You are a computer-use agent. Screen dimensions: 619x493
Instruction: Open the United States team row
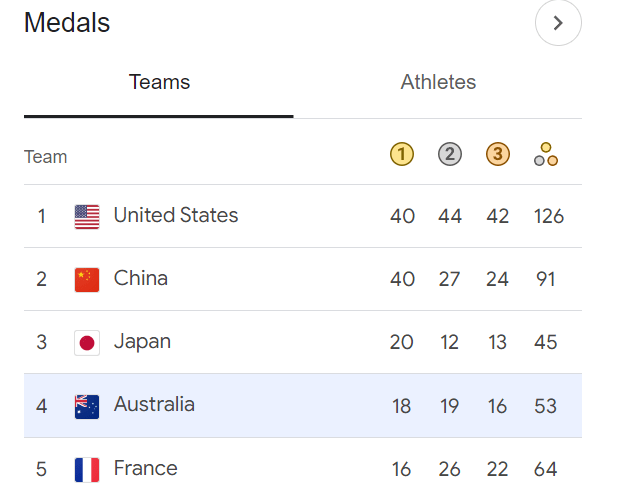[x=303, y=216]
